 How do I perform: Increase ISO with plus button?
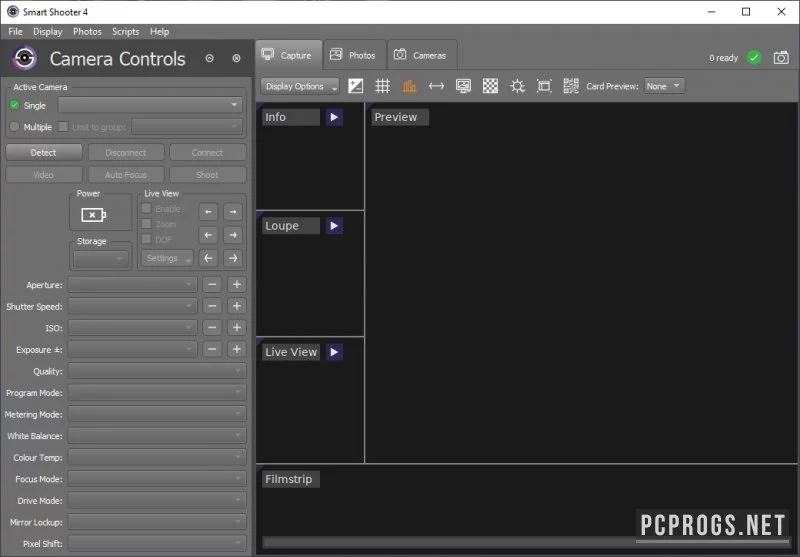237,327
